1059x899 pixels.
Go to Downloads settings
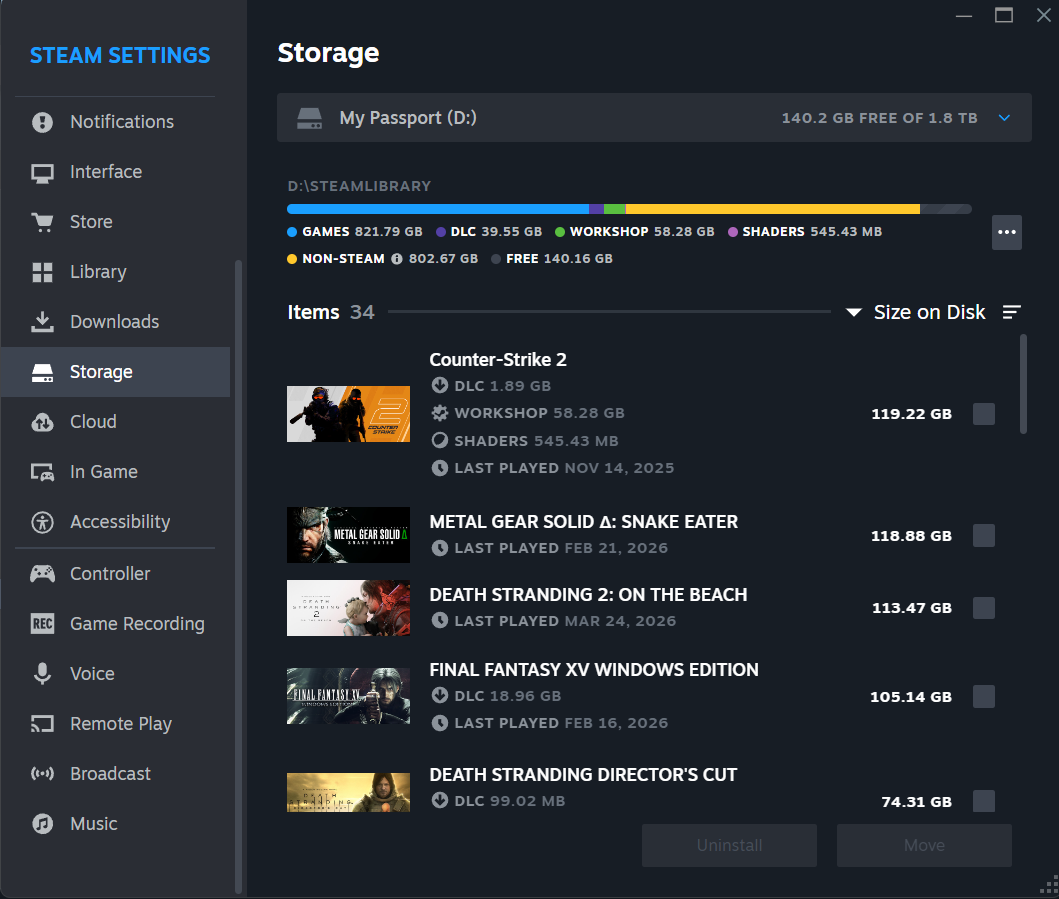(115, 322)
